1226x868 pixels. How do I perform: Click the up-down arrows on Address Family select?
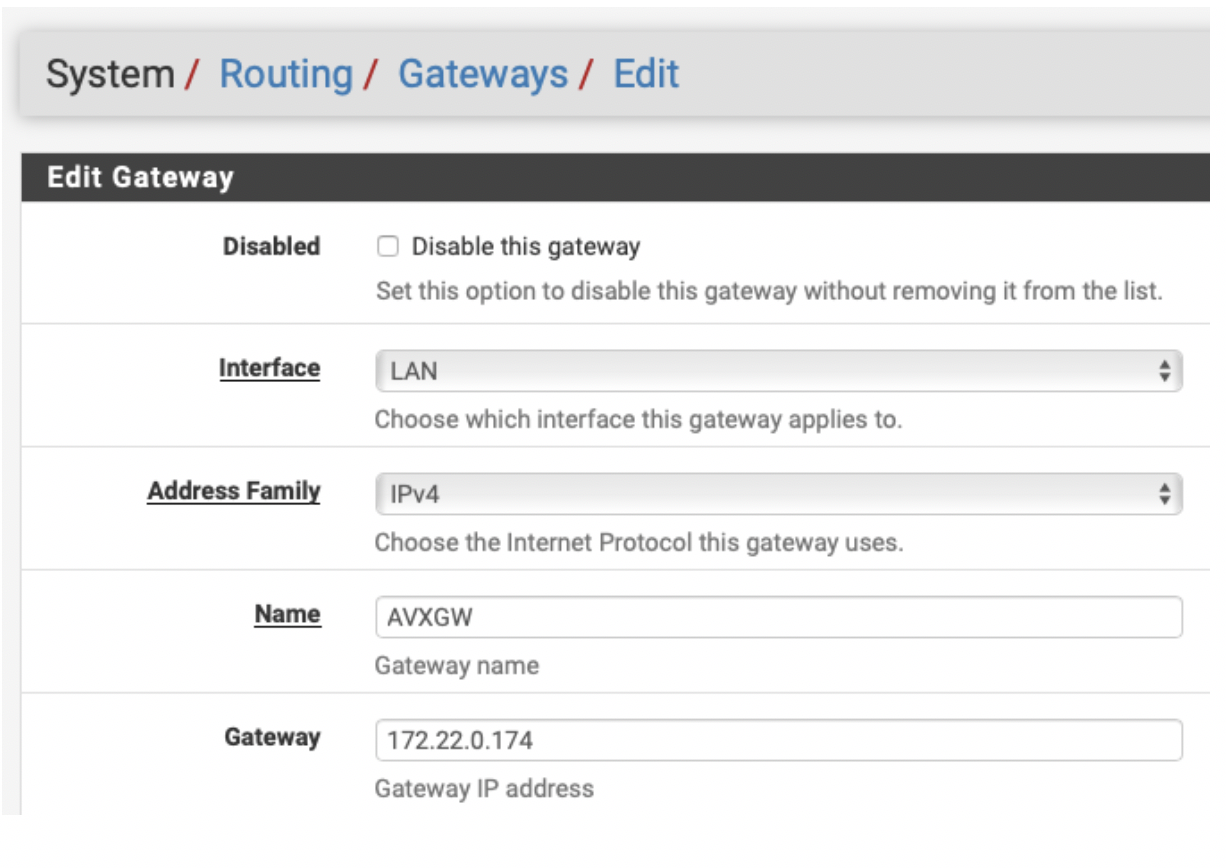coord(1164,494)
